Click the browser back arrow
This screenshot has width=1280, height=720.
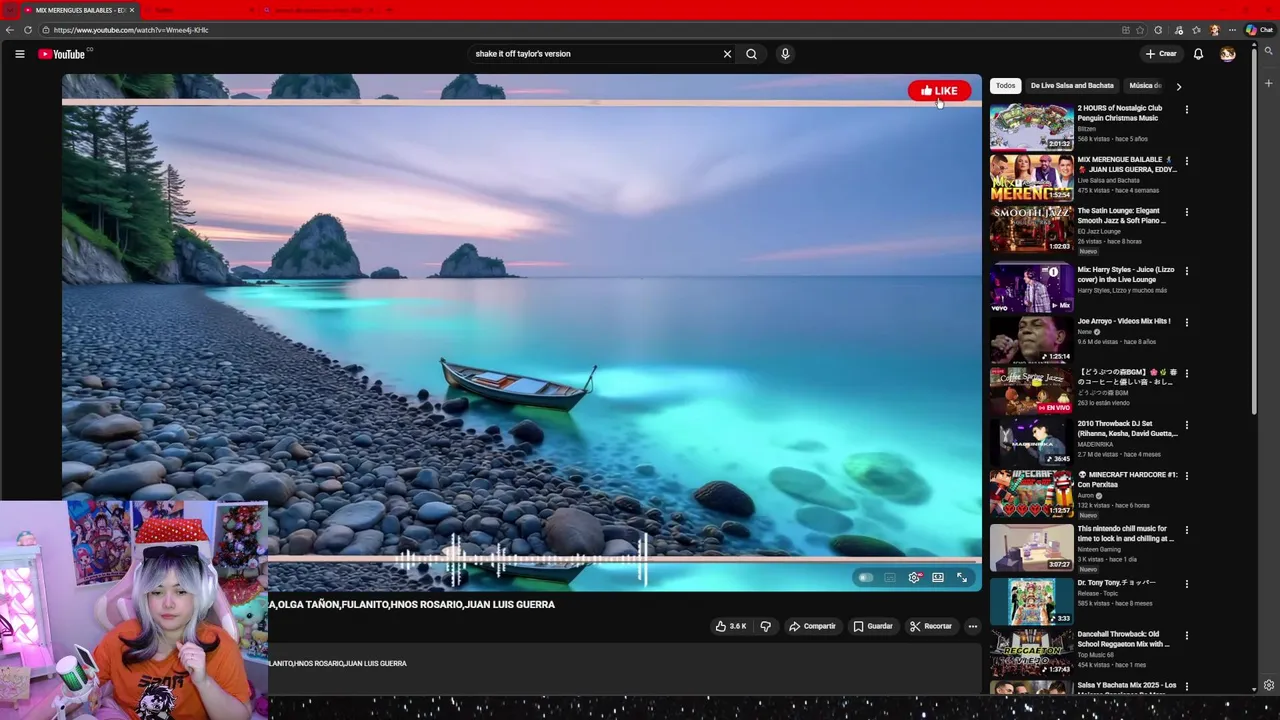click(x=9, y=30)
